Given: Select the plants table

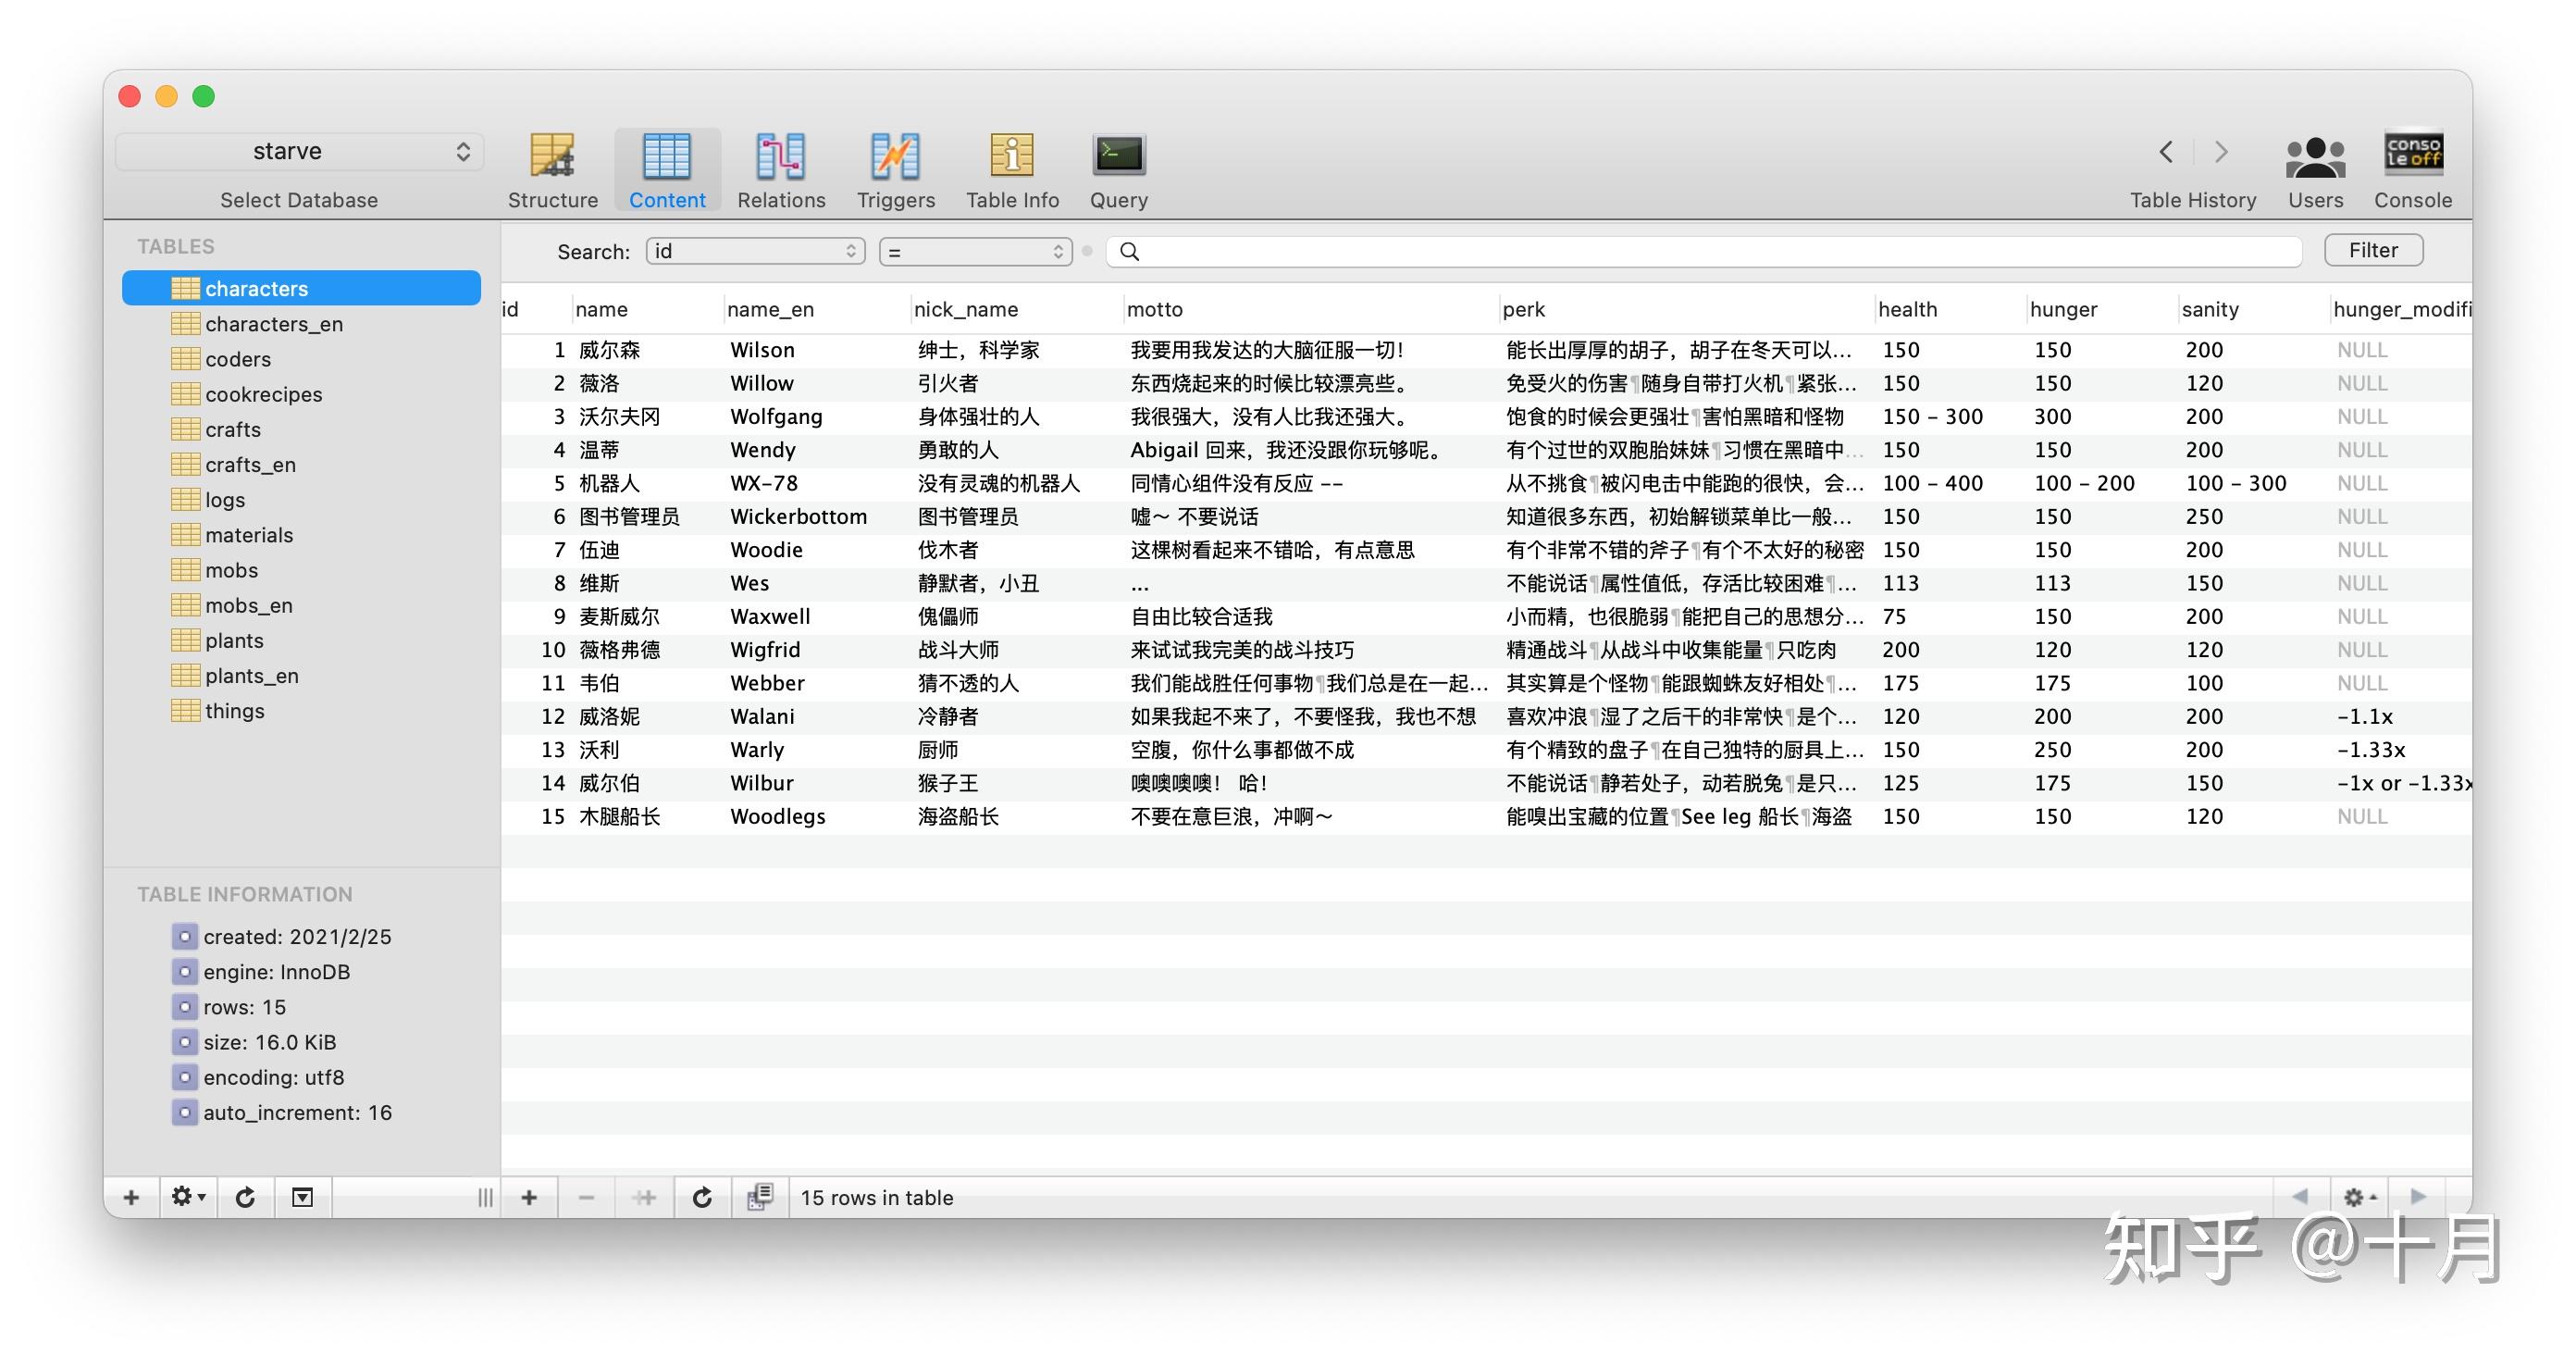Looking at the screenshot, I should pyautogui.click(x=301, y=640).
